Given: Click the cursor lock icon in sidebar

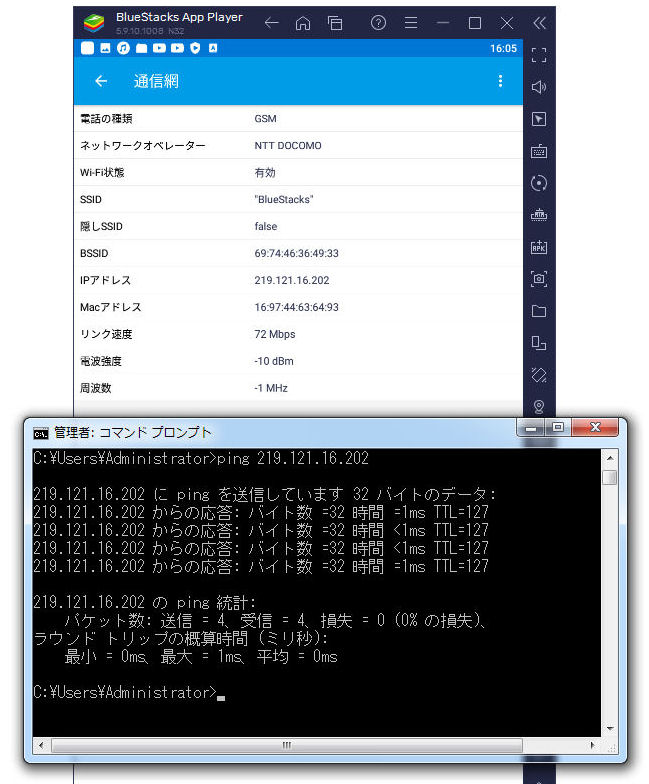Looking at the screenshot, I should click(x=538, y=119).
